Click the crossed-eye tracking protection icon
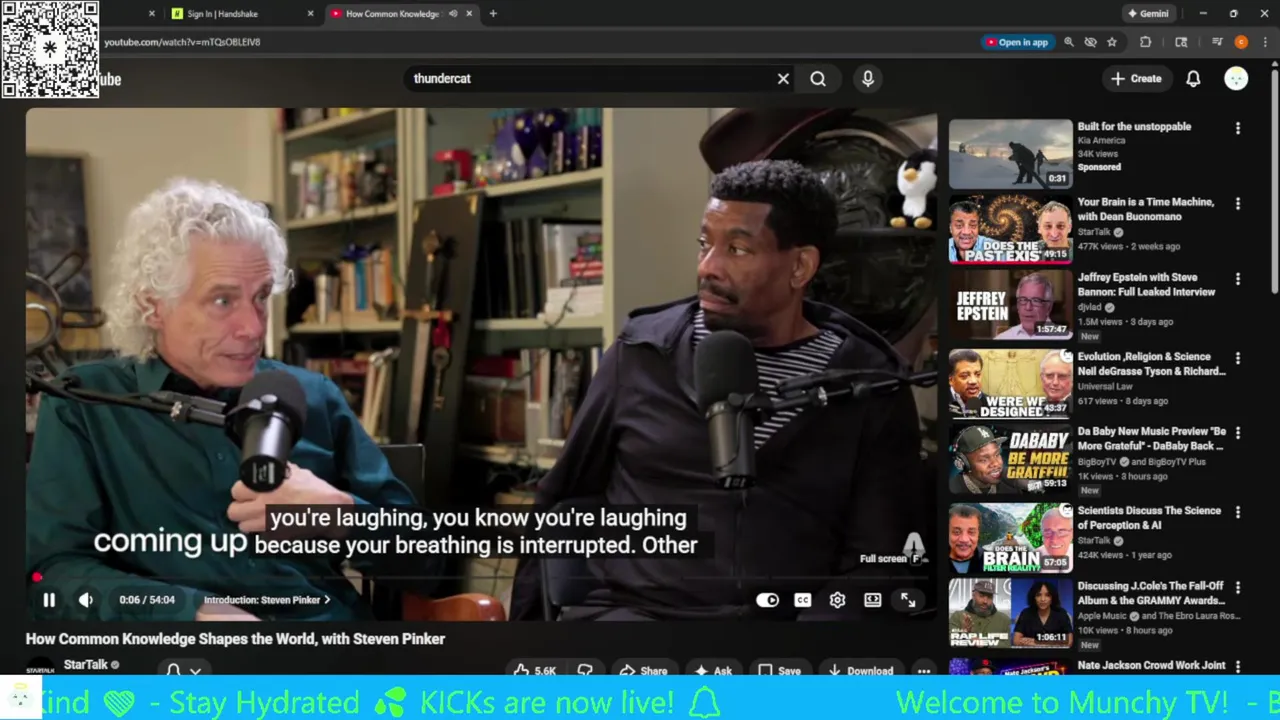Viewport: 1280px width, 720px height. point(1090,42)
